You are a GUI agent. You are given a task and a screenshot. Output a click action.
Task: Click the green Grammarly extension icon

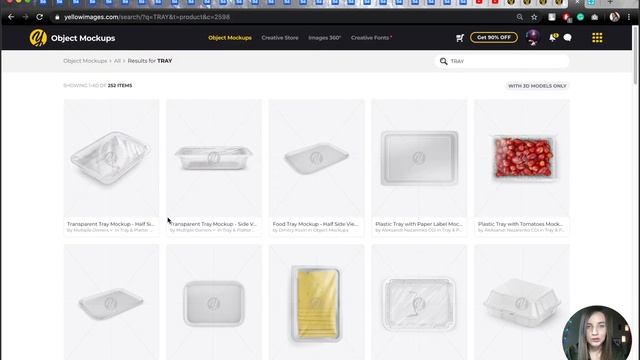[x=580, y=17]
